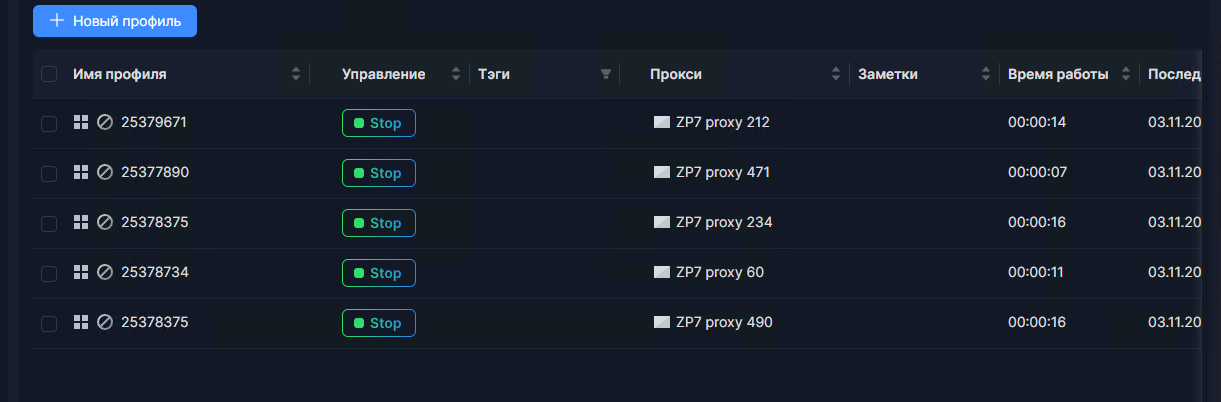Click the flag icon next to ZP7 proxy 60
The height and width of the screenshot is (402, 1221).
pyautogui.click(x=661, y=273)
